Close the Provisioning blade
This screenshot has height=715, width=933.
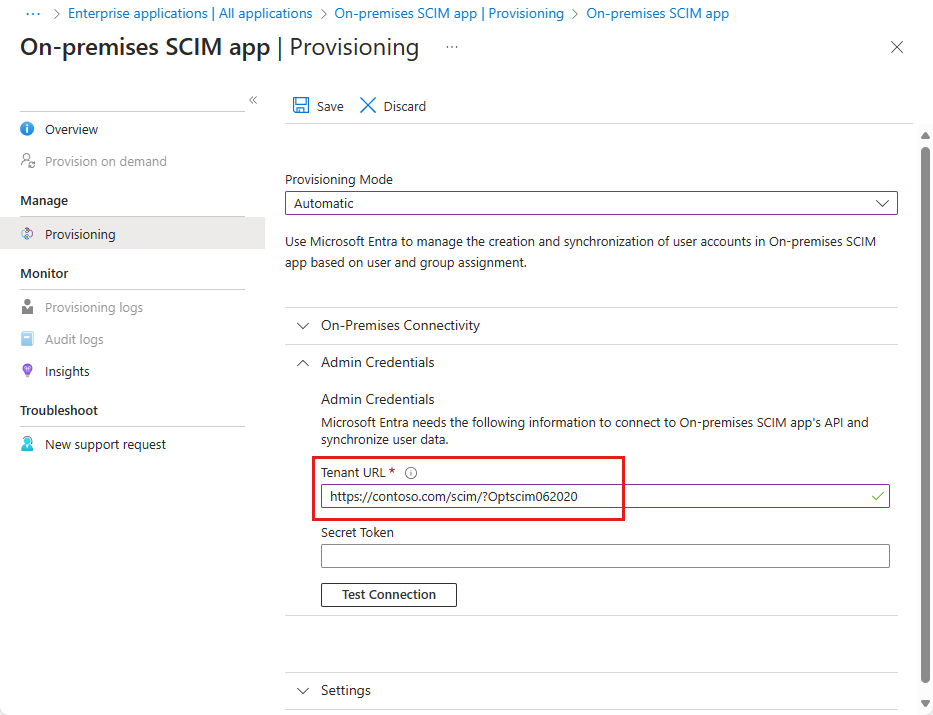[897, 47]
